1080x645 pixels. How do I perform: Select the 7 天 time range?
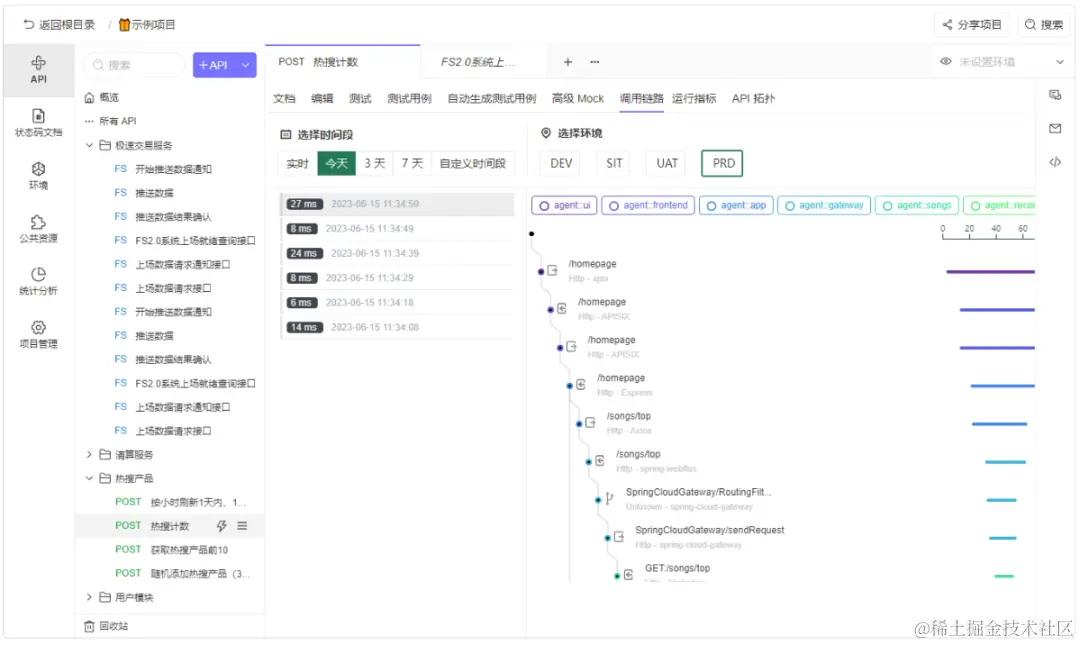413,163
